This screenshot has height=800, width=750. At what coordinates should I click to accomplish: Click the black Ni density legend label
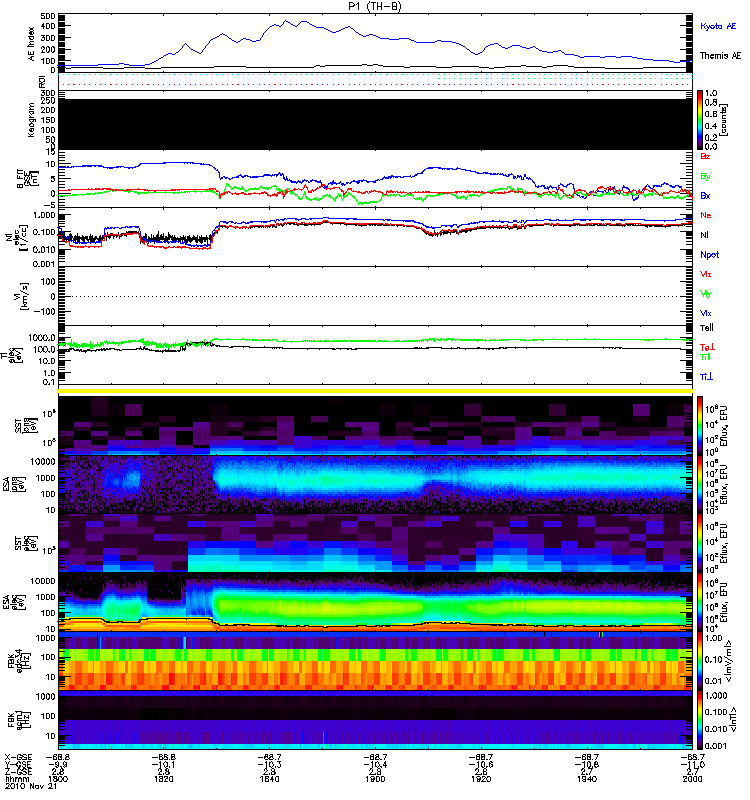(705, 235)
